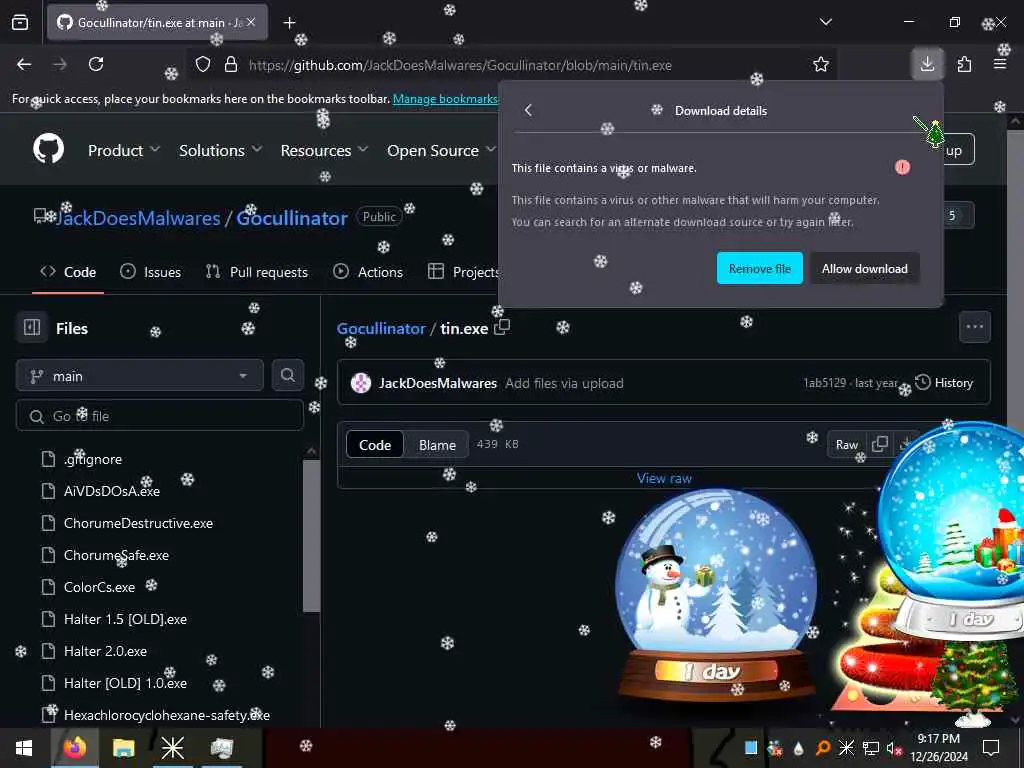Screen dimensions: 1024x768
Task: Click Allow download
Action: (x=865, y=268)
